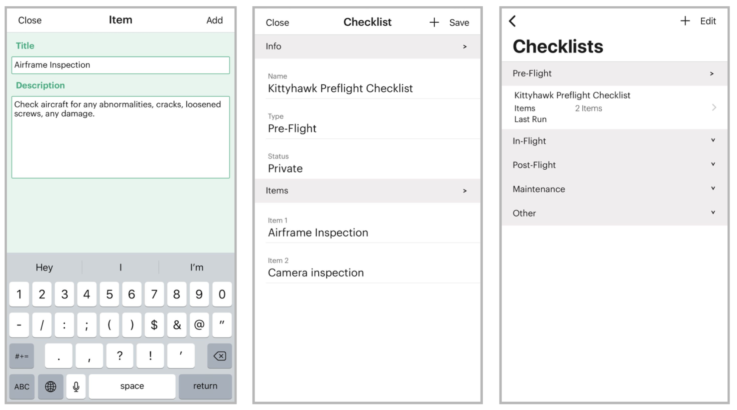
Task: Collapse the Pre-Flight section
Action: [x=614, y=73]
